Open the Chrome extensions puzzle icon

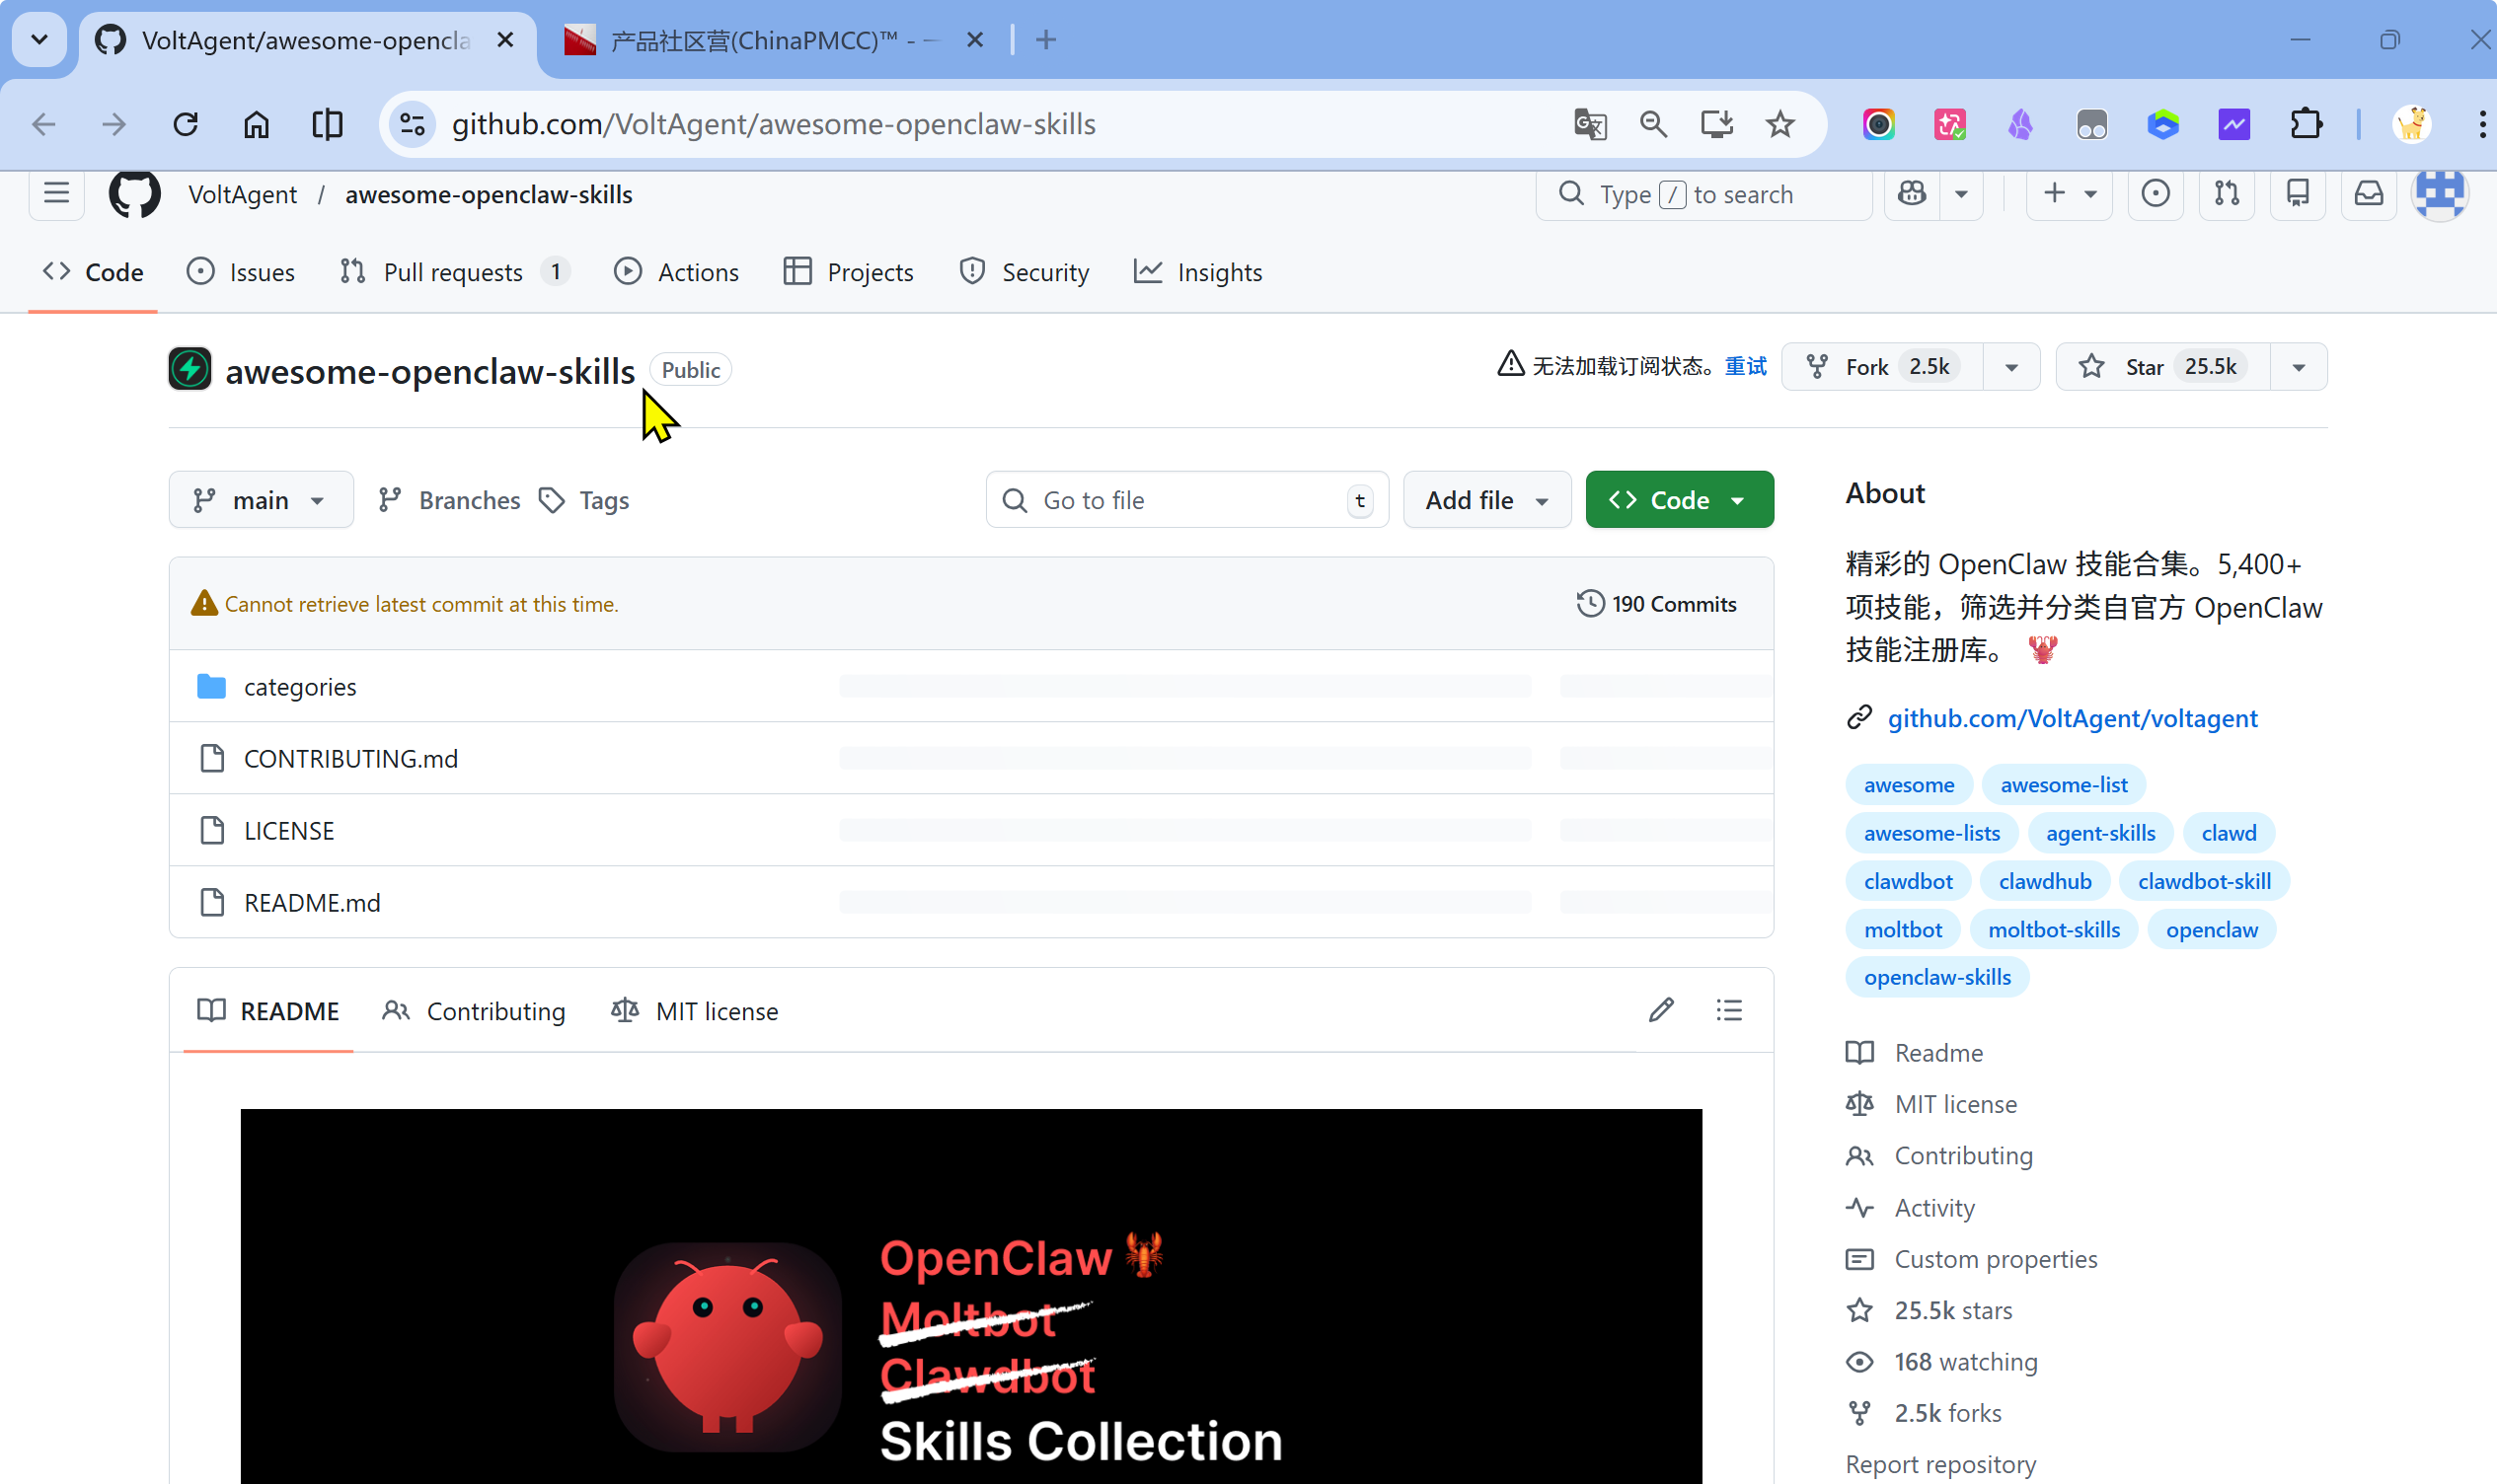click(x=2306, y=124)
